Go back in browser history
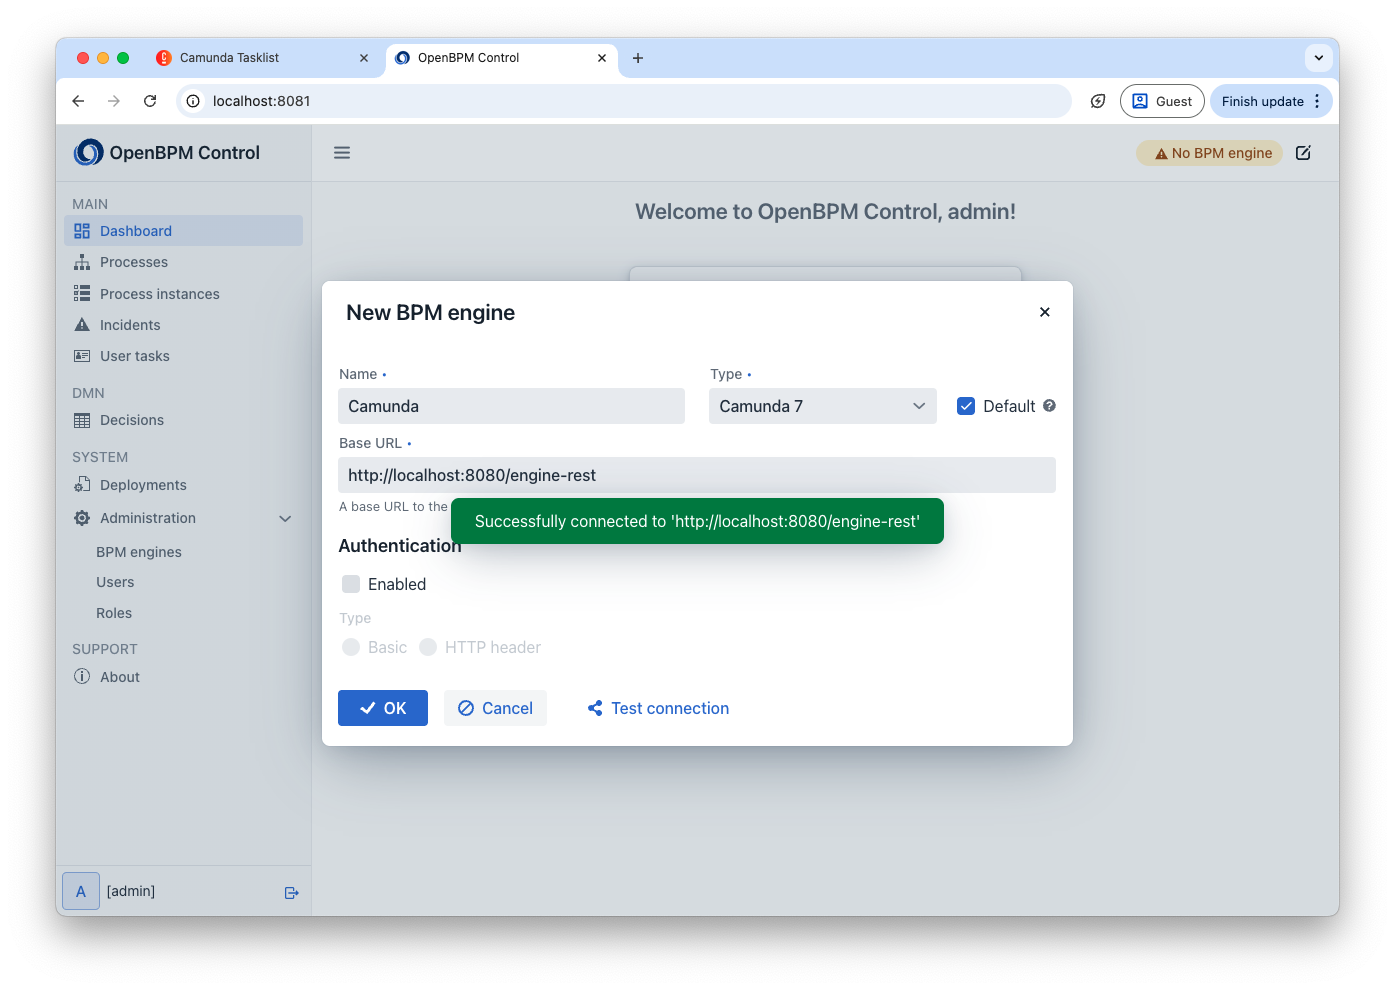 tap(78, 101)
